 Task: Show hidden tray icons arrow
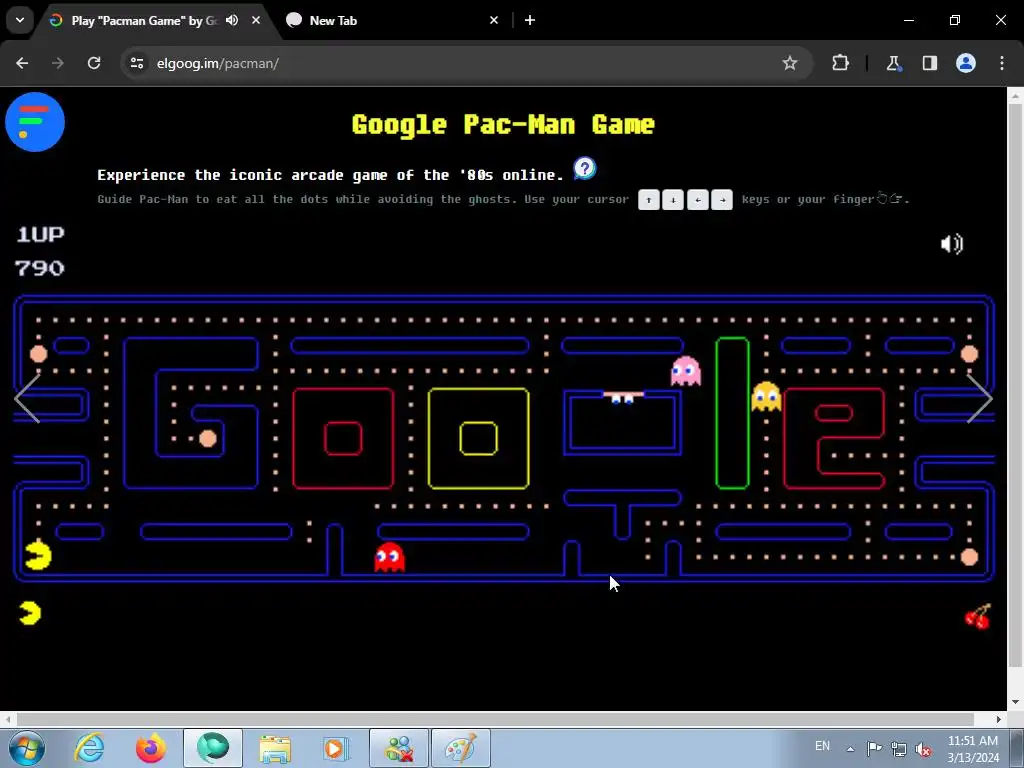coord(850,748)
